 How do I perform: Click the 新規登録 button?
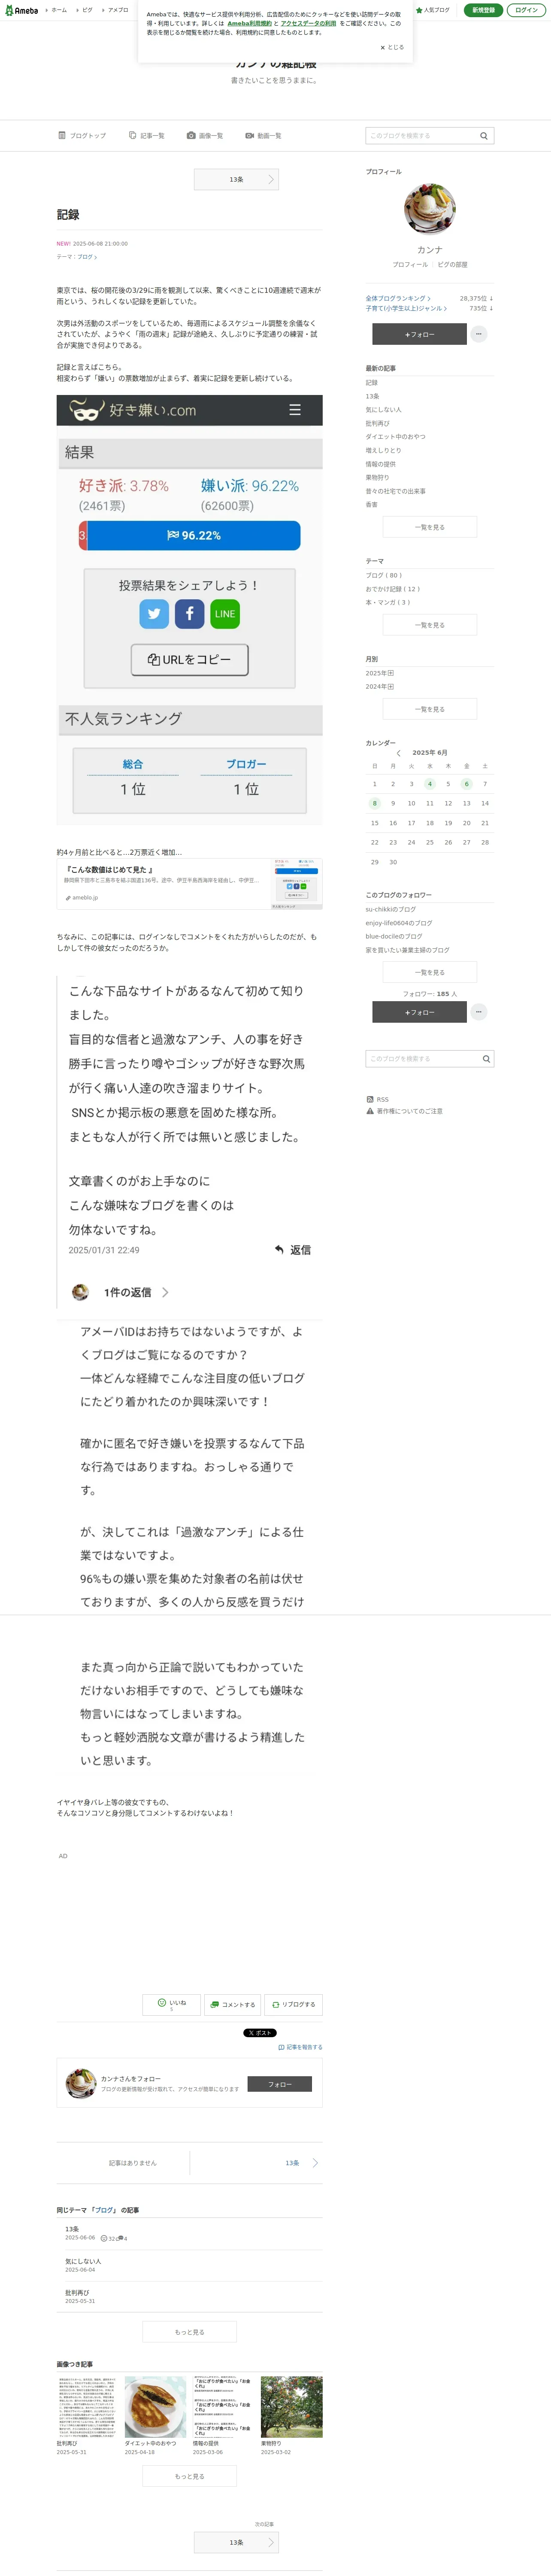483,10
